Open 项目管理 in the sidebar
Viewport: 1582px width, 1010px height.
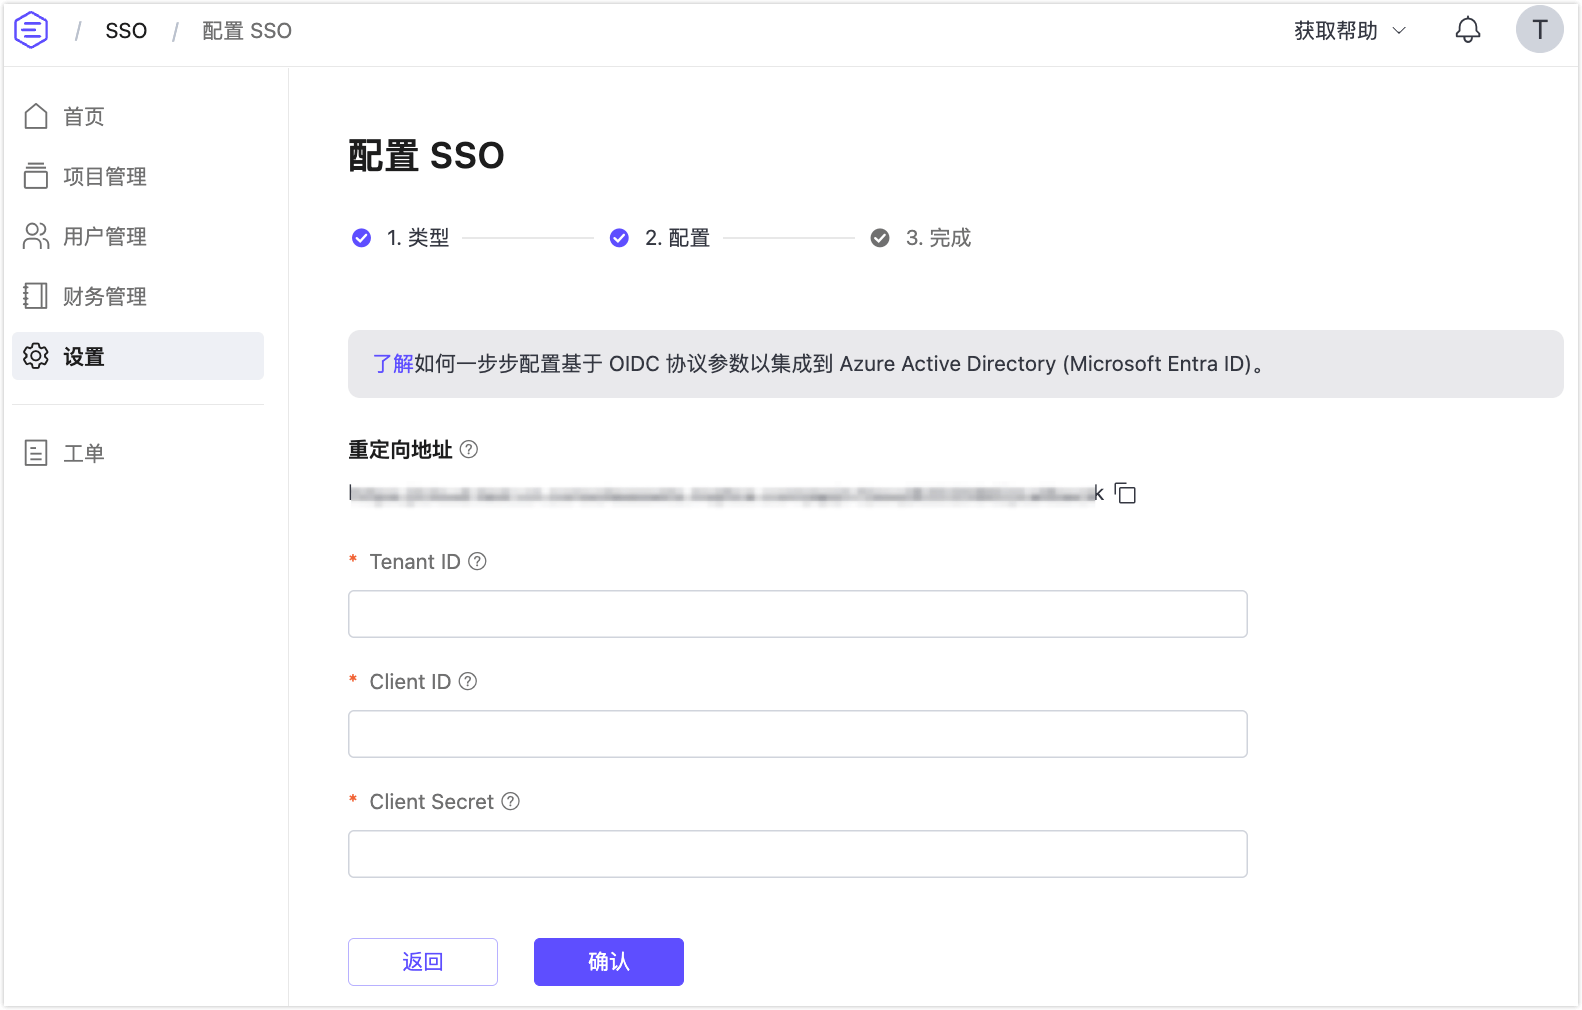point(138,176)
